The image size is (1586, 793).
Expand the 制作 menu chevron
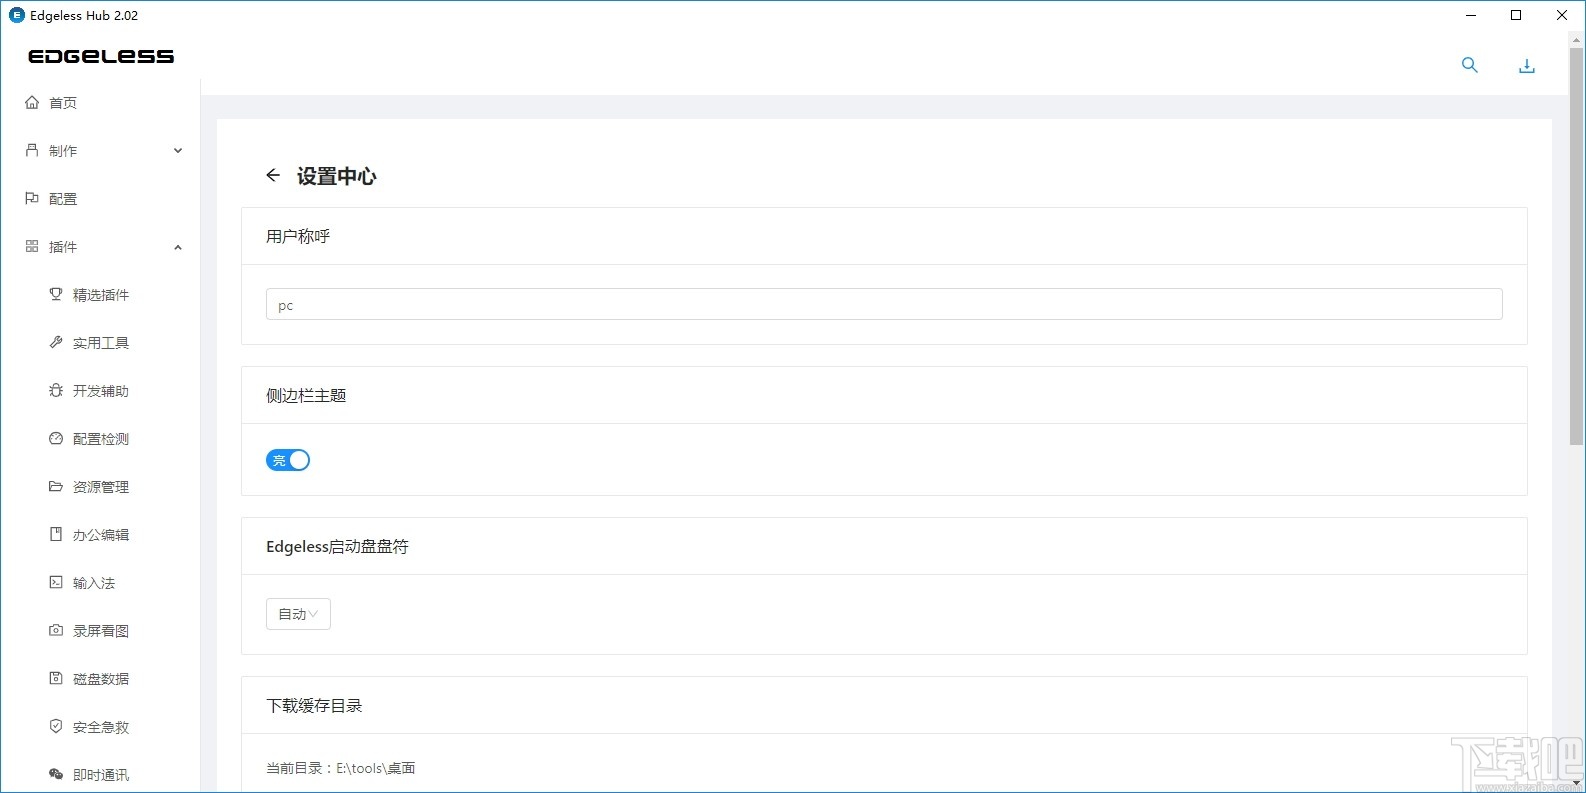click(x=178, y=151)
